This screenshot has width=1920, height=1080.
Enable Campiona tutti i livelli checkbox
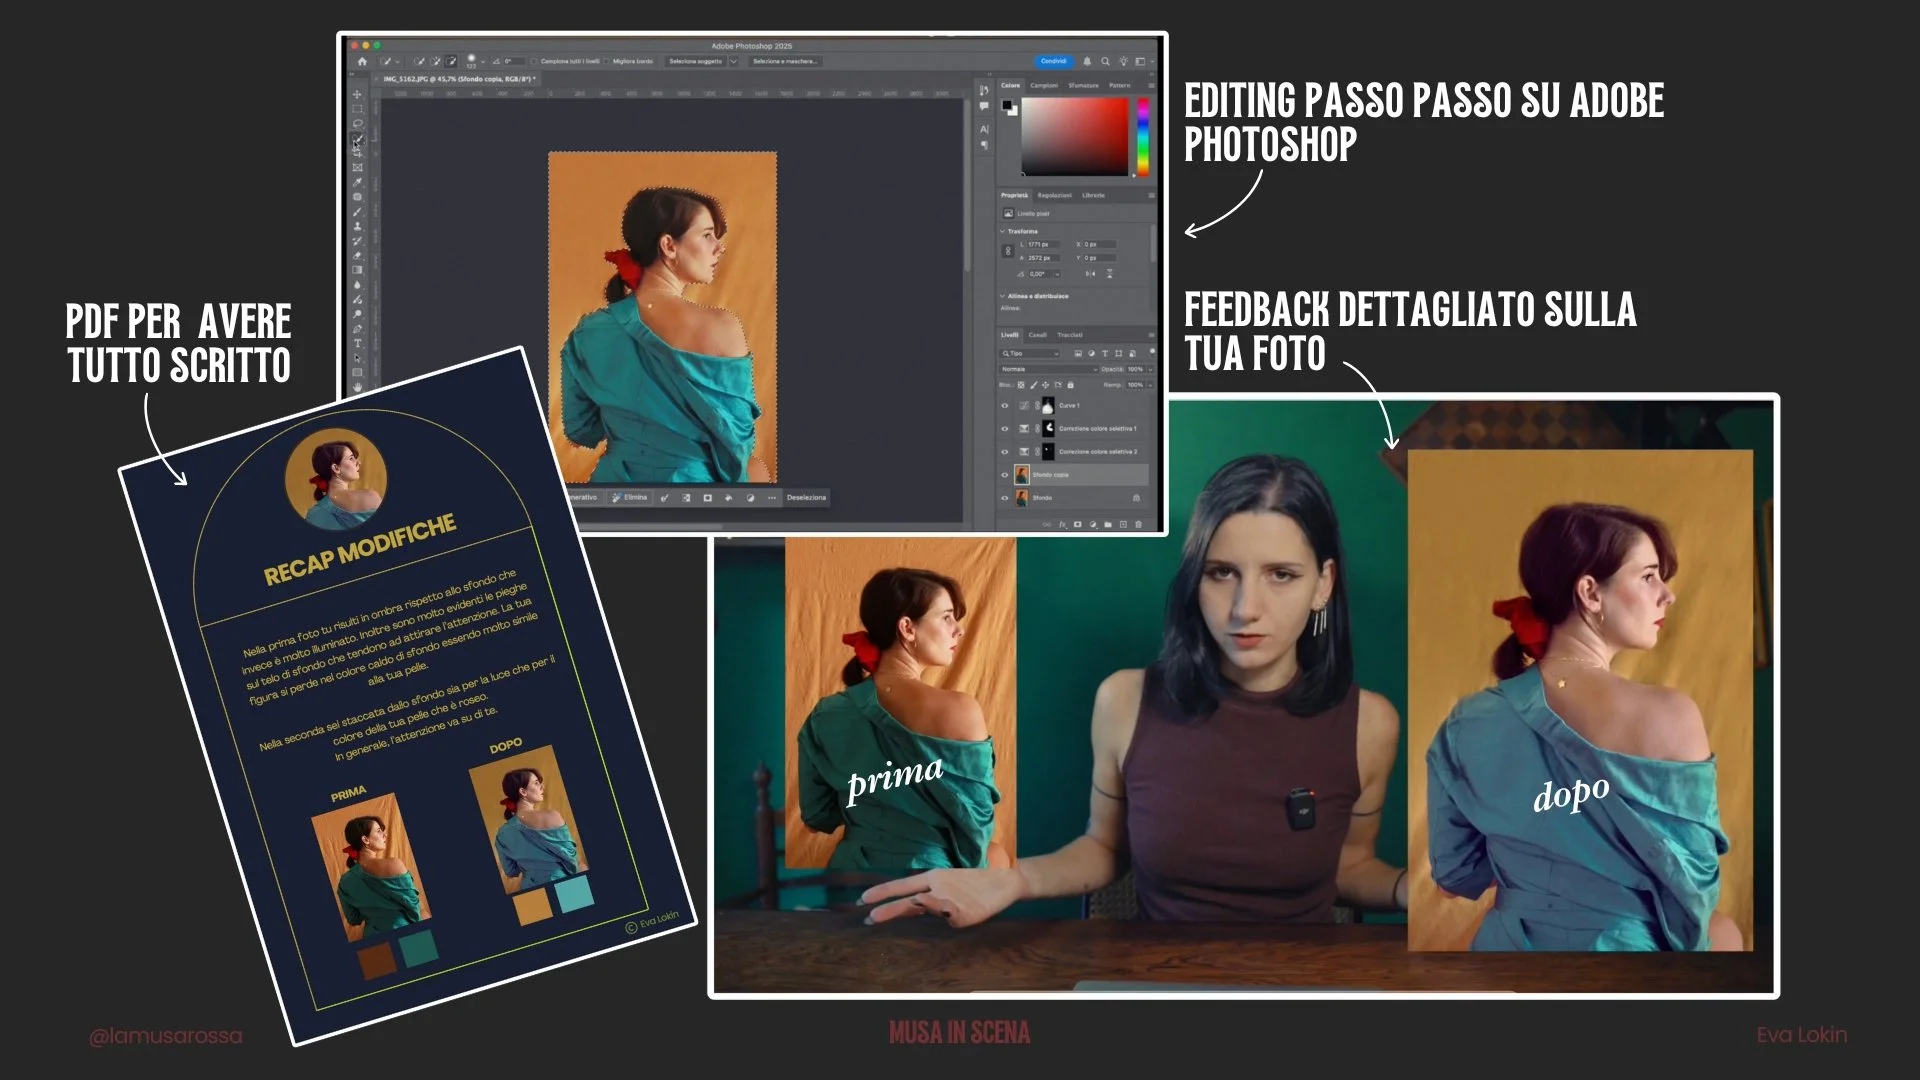(534, 61)
